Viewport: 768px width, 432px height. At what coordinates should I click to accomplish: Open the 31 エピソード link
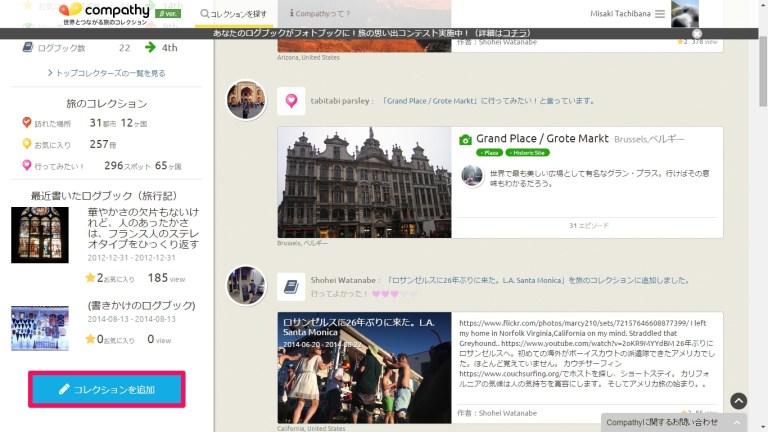point(589,225)
